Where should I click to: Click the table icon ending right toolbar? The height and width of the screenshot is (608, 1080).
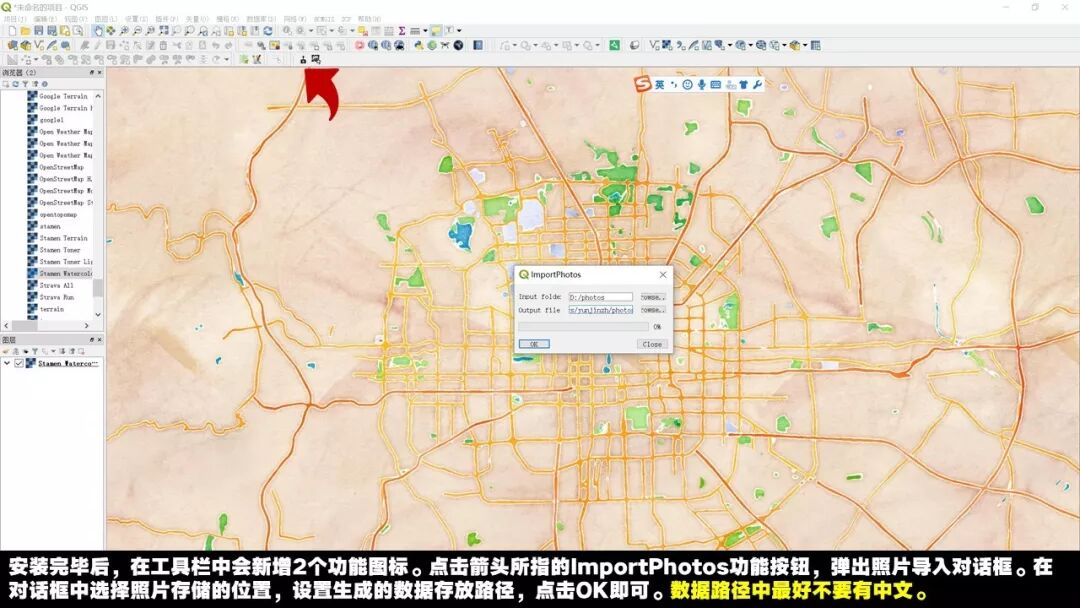click(816, 45)
